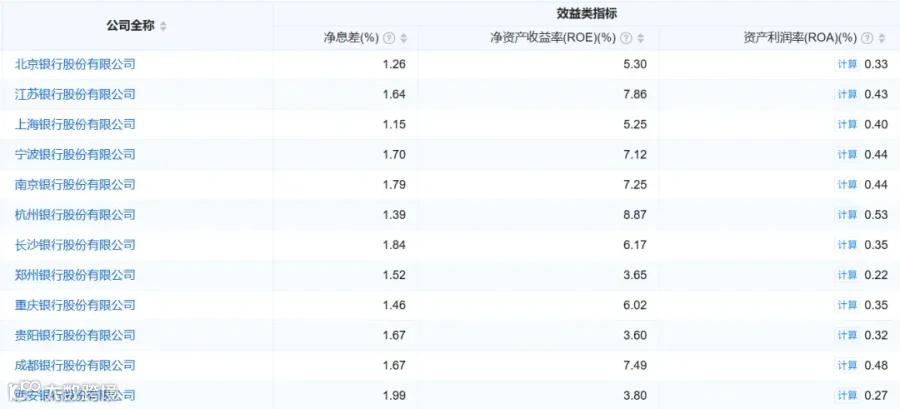Click 计算 button in the 0.27 ROA row
Image resolution: width=900 pixels, height=409 pixels.
847,395
